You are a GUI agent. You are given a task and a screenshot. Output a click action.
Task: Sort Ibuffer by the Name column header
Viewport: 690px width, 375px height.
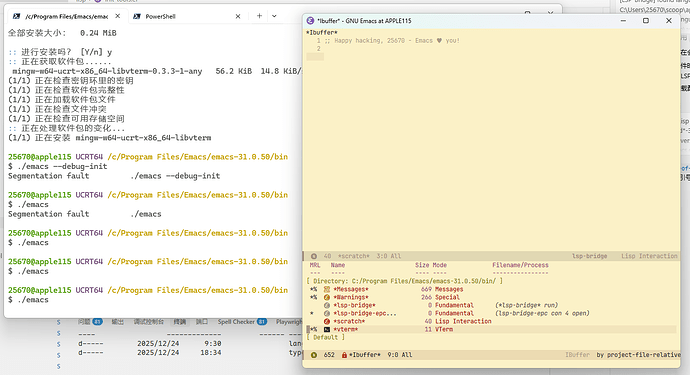338,265
